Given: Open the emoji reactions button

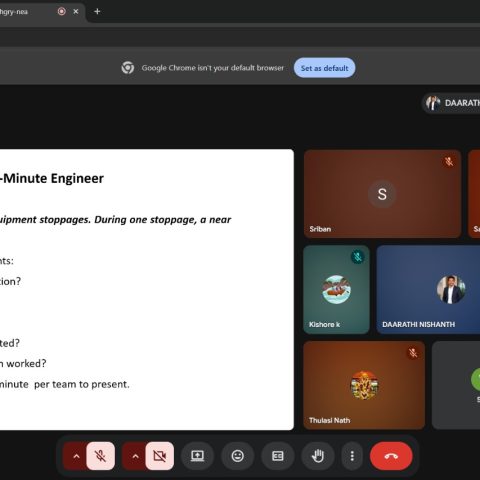Looking at the screenshot, I should [x=237, y=456].
